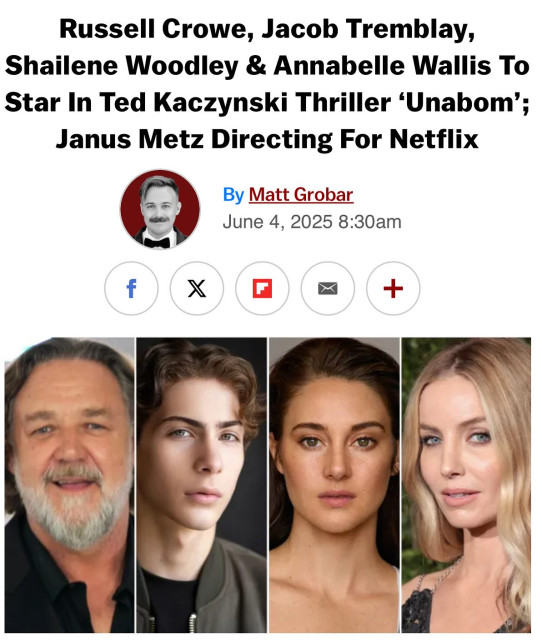
Task: Email this article using envelope icon
Action: (328, 288)
